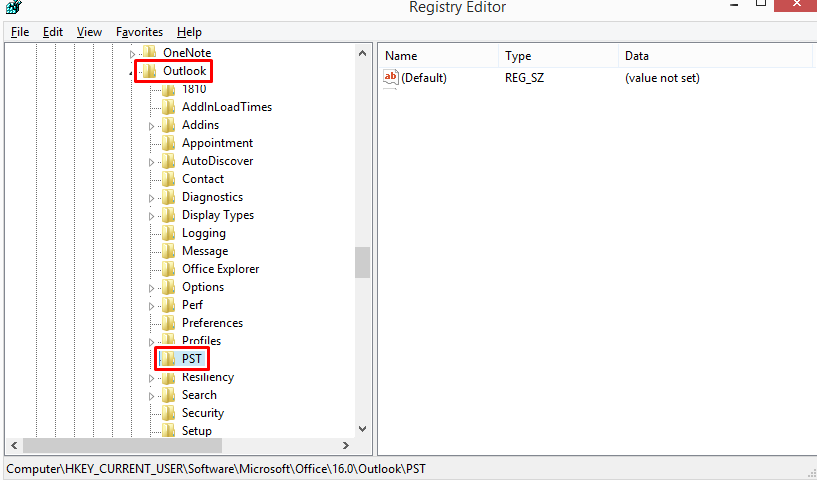Click the REG_SZ type cell
Viewport: 817px width, 480px height.
click(524, 78)
